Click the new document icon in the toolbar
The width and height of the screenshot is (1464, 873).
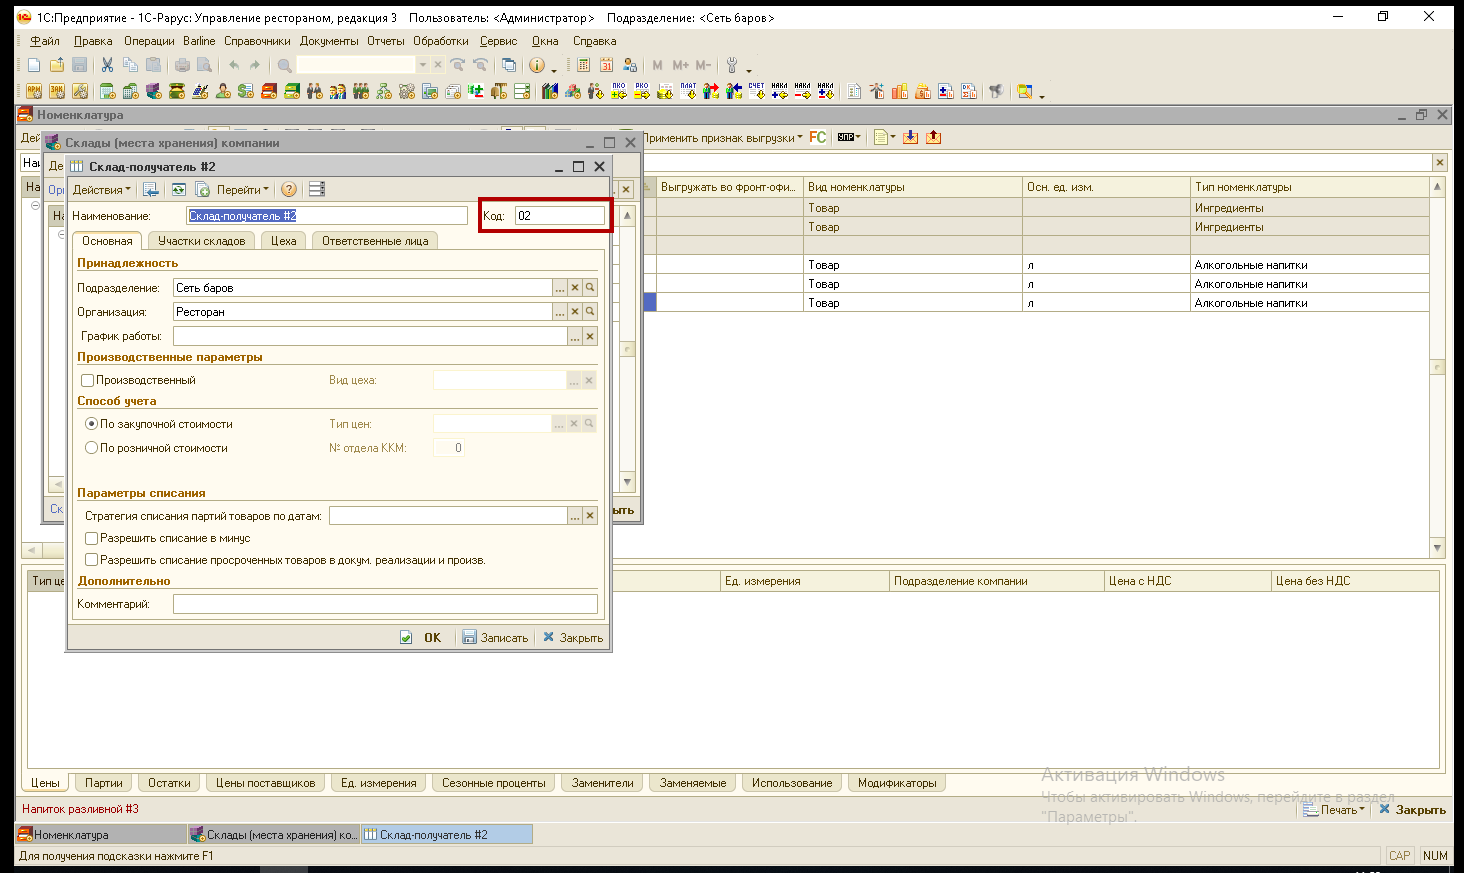pyautogui.click(x=34, y=65)
